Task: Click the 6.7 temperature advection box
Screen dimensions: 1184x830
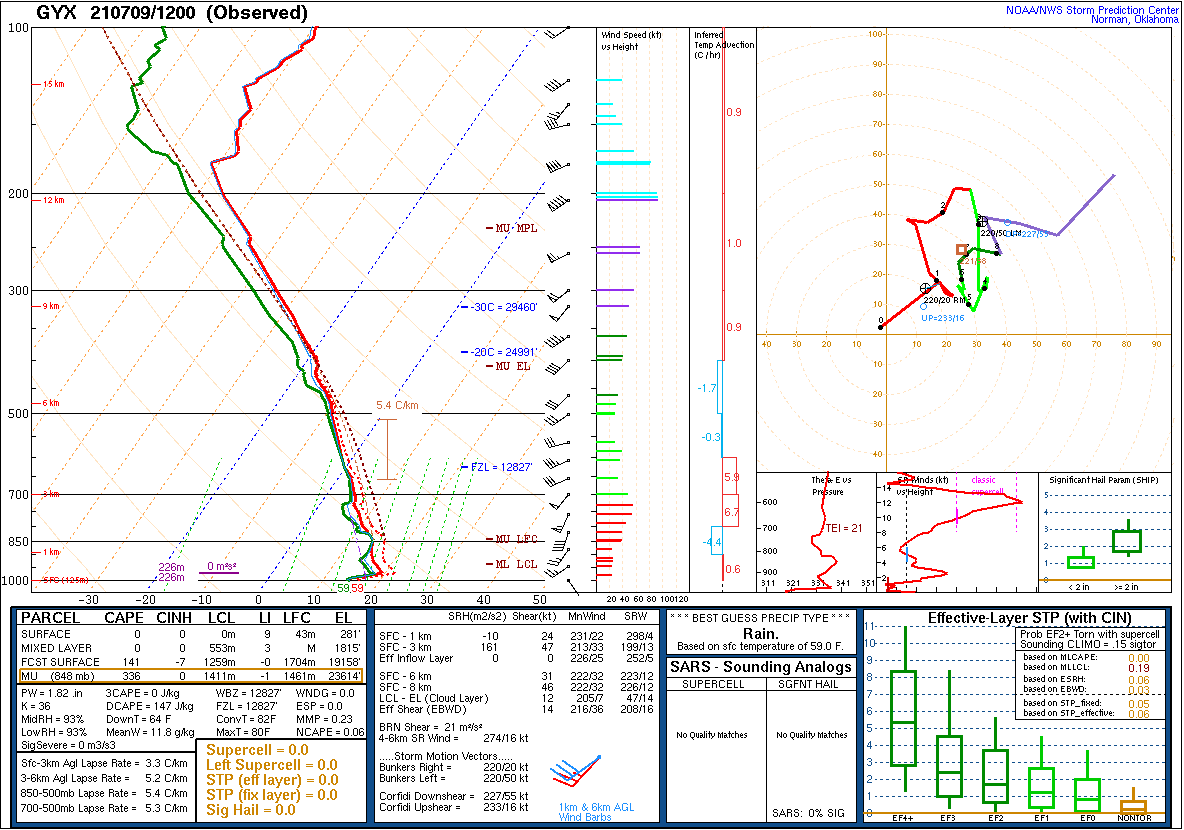Action: (731, 511)
